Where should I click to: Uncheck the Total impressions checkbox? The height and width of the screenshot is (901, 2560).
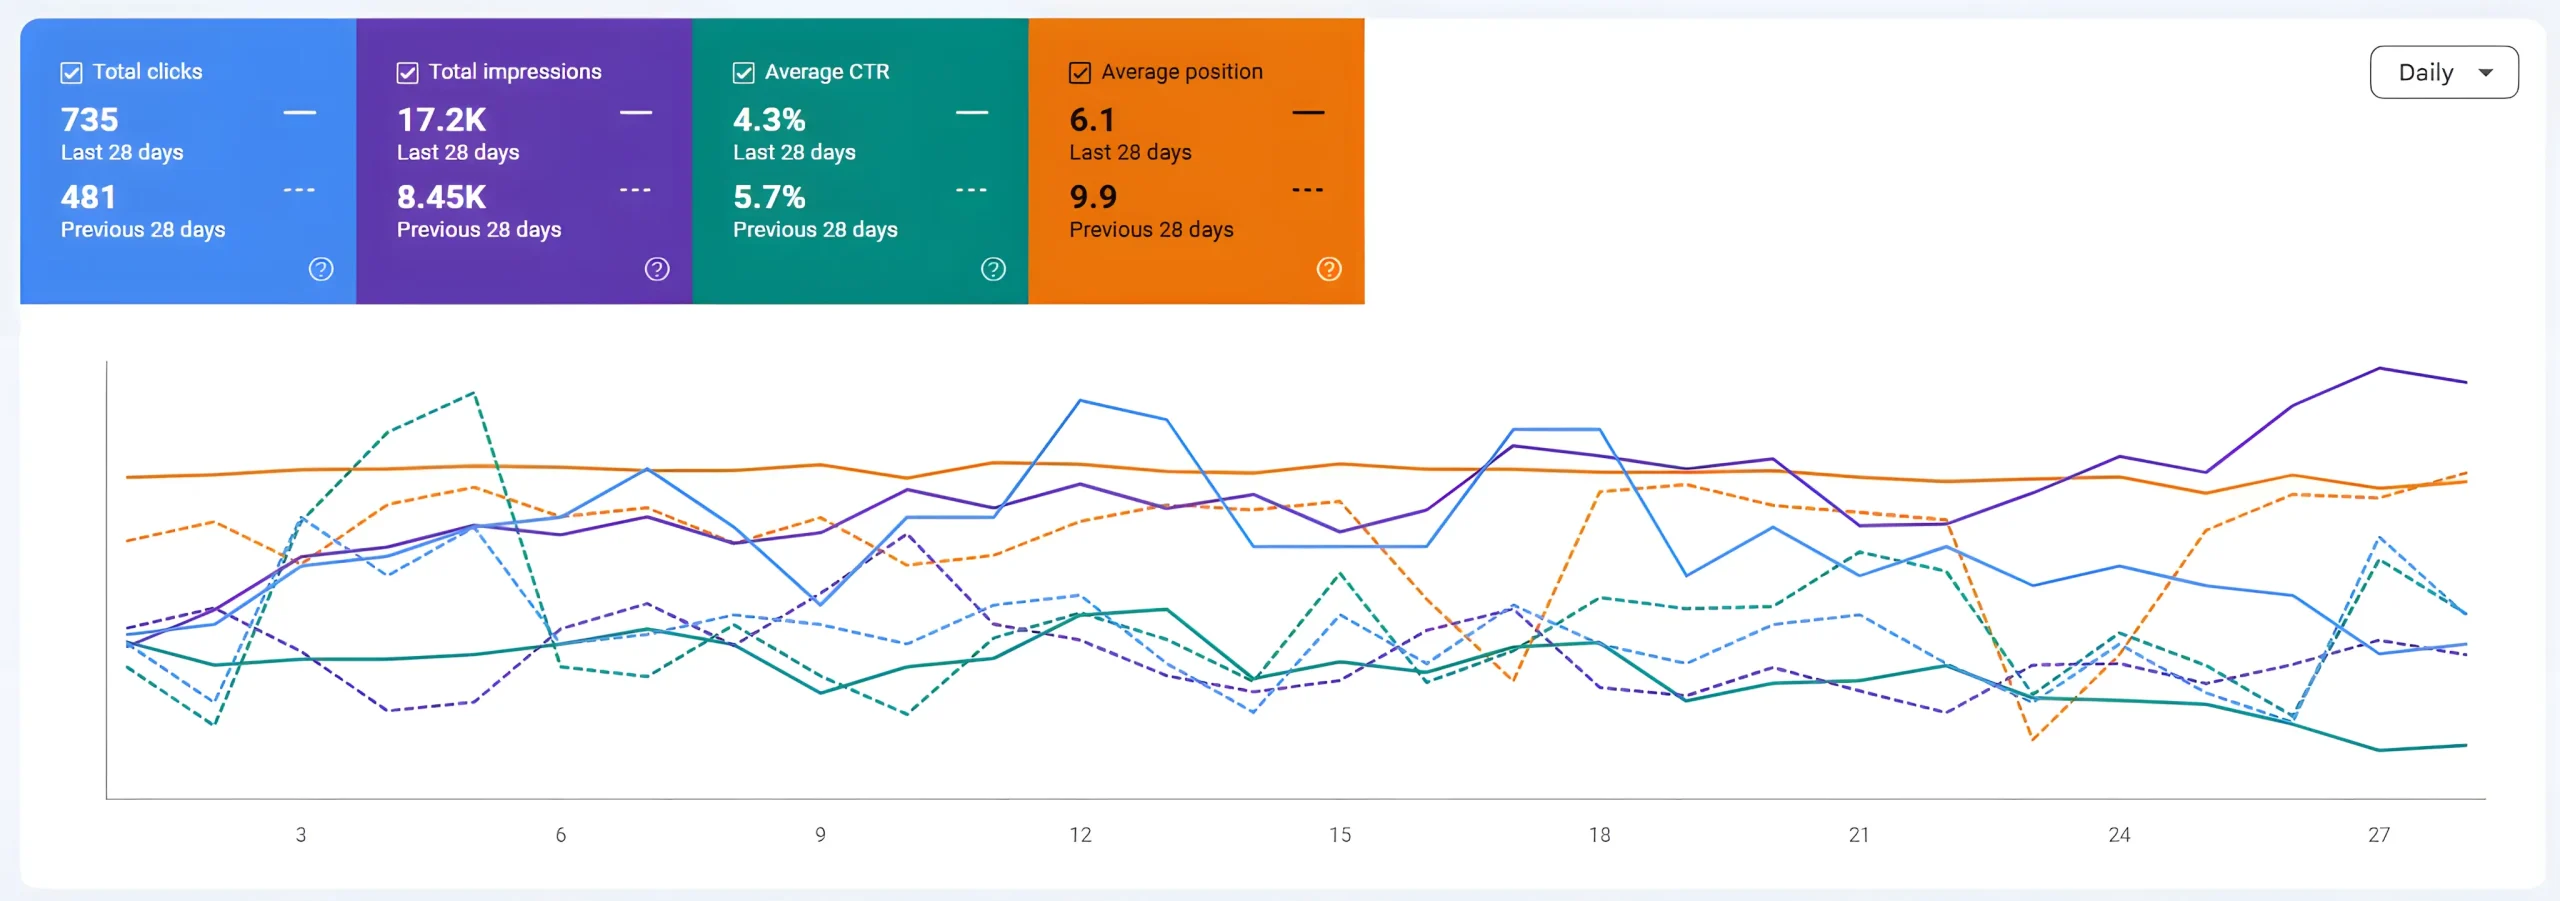(407, 73)
